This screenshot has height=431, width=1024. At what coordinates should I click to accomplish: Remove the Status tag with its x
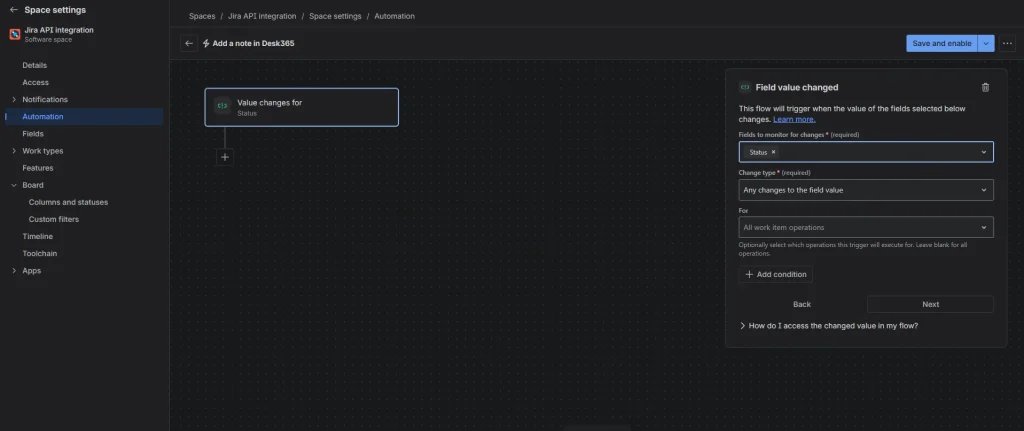[773, 152]
